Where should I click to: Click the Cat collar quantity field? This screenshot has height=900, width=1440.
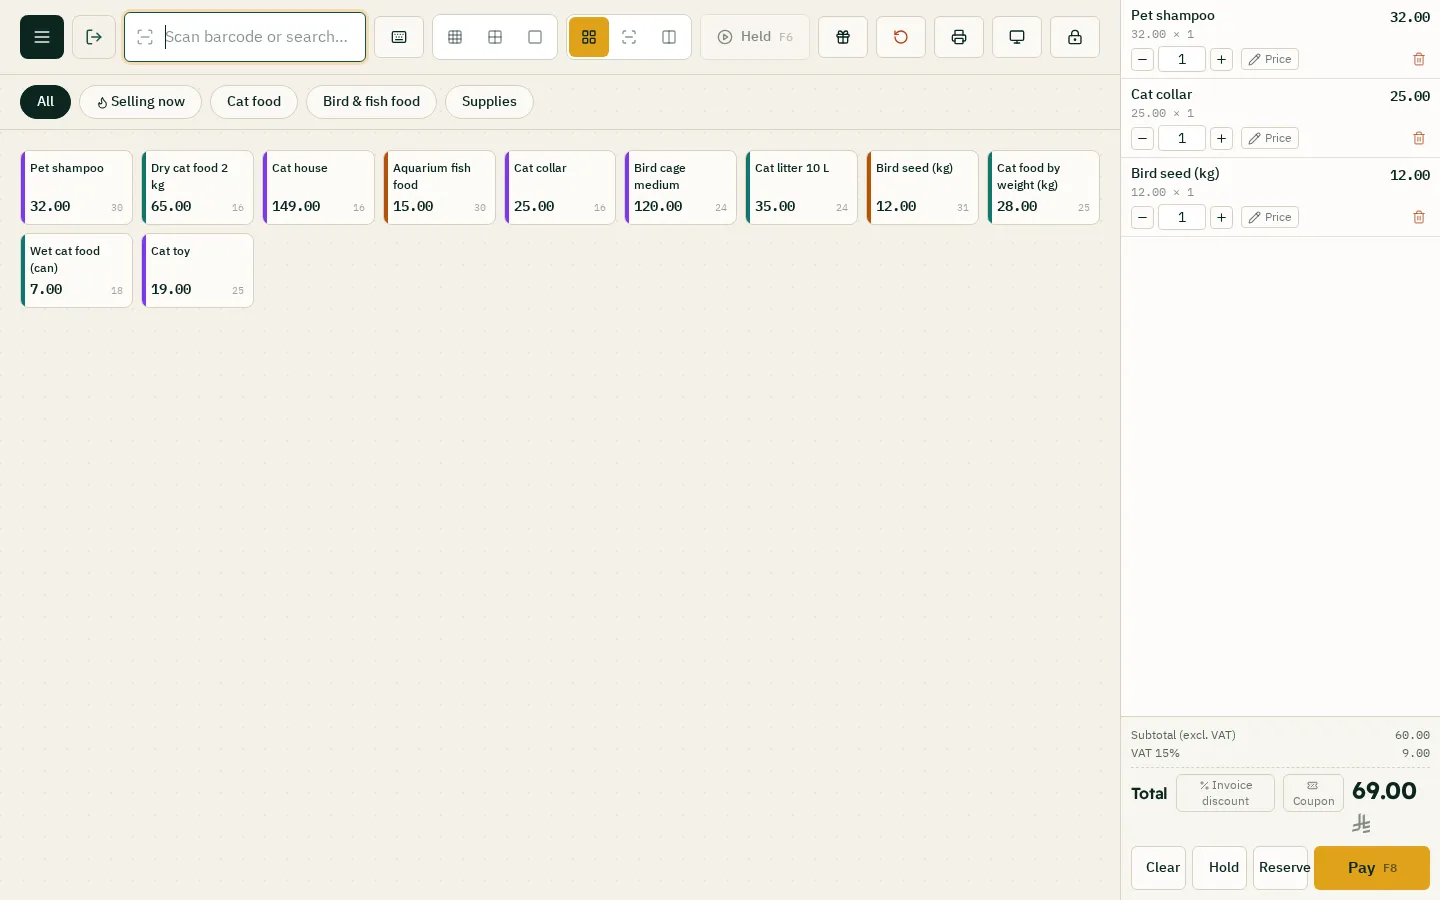point(1182,138)
